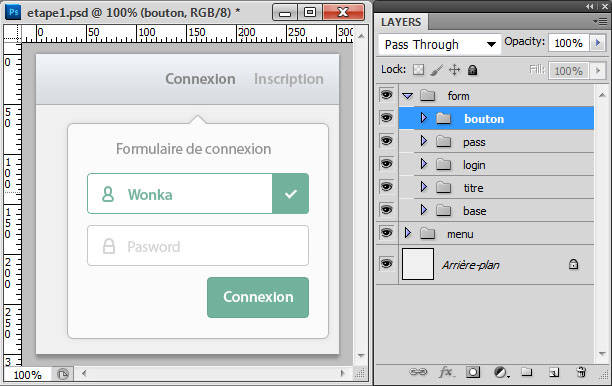Add a layer mask
The height and width of the screenshot is (386, 612).
click(x=473, y=372)
